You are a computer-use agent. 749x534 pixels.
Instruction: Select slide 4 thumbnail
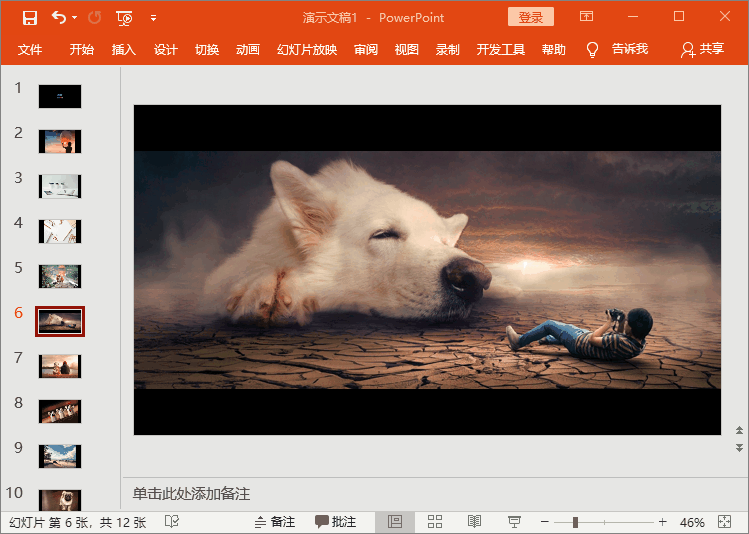pyautogui.click(x=60, y=231)
